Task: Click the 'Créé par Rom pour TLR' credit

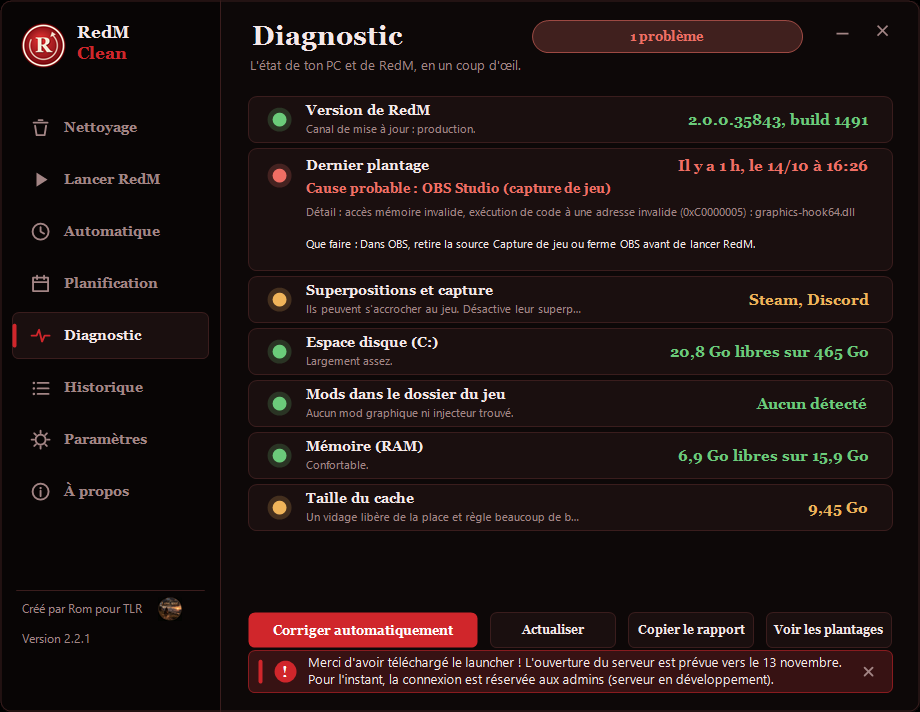Action: coord(82,609)
